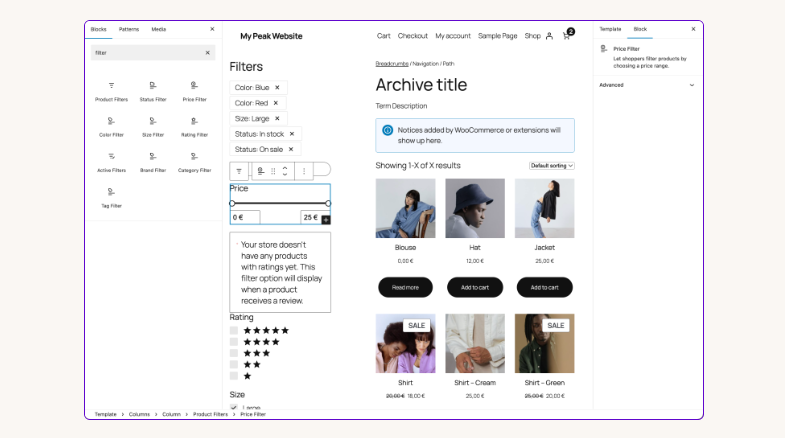The height and width of the screenshot is (438, 785).
Task: Click Read more under Blouse
Action: (x=405, y=287)
